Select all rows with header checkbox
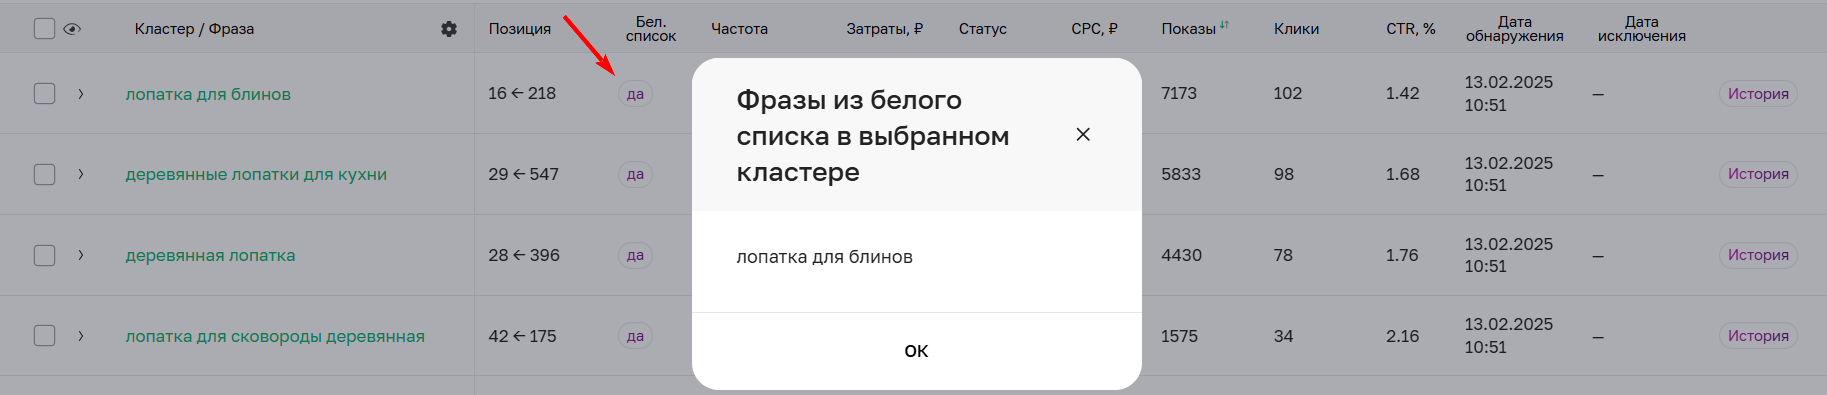 click(44, 29)
